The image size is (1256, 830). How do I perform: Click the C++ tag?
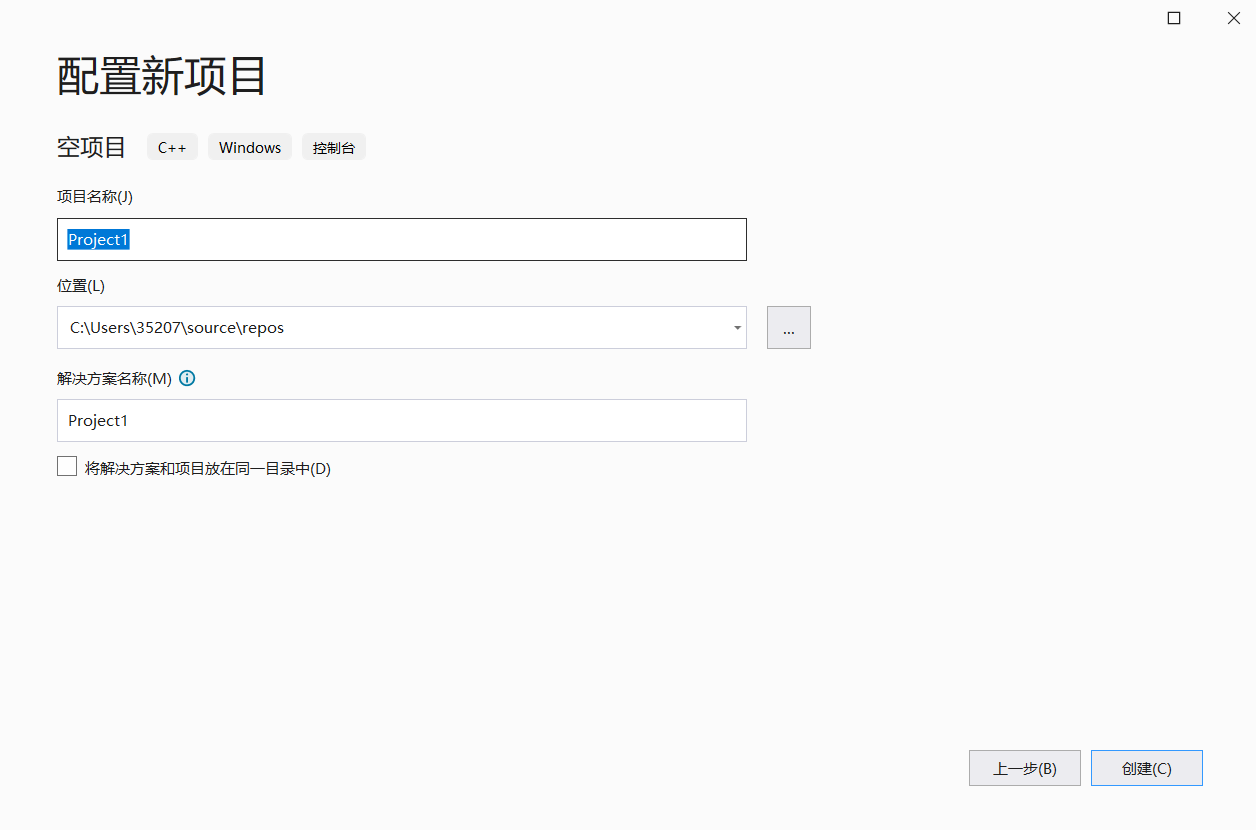point(172,147)
